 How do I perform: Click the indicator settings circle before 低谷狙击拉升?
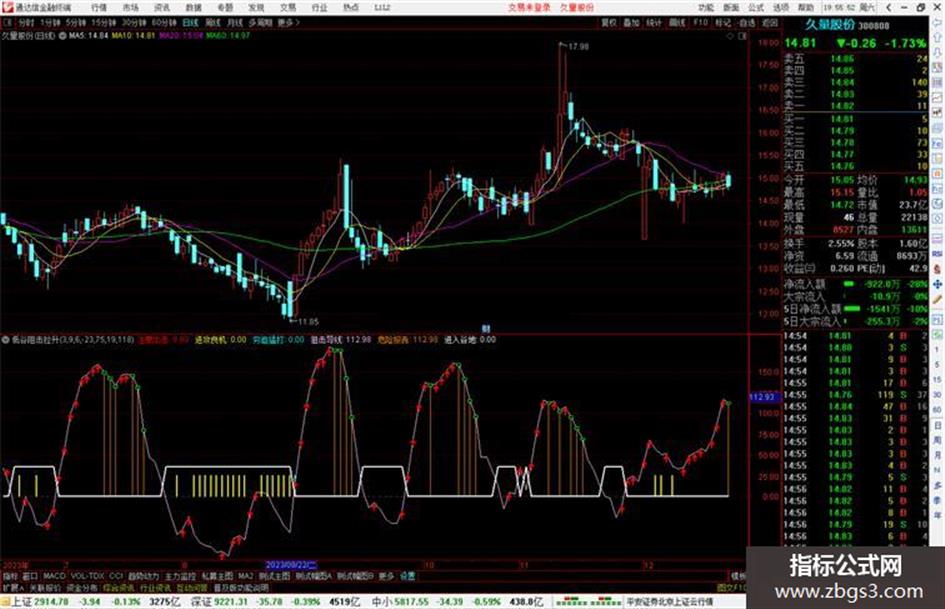(x=5, y=340)
